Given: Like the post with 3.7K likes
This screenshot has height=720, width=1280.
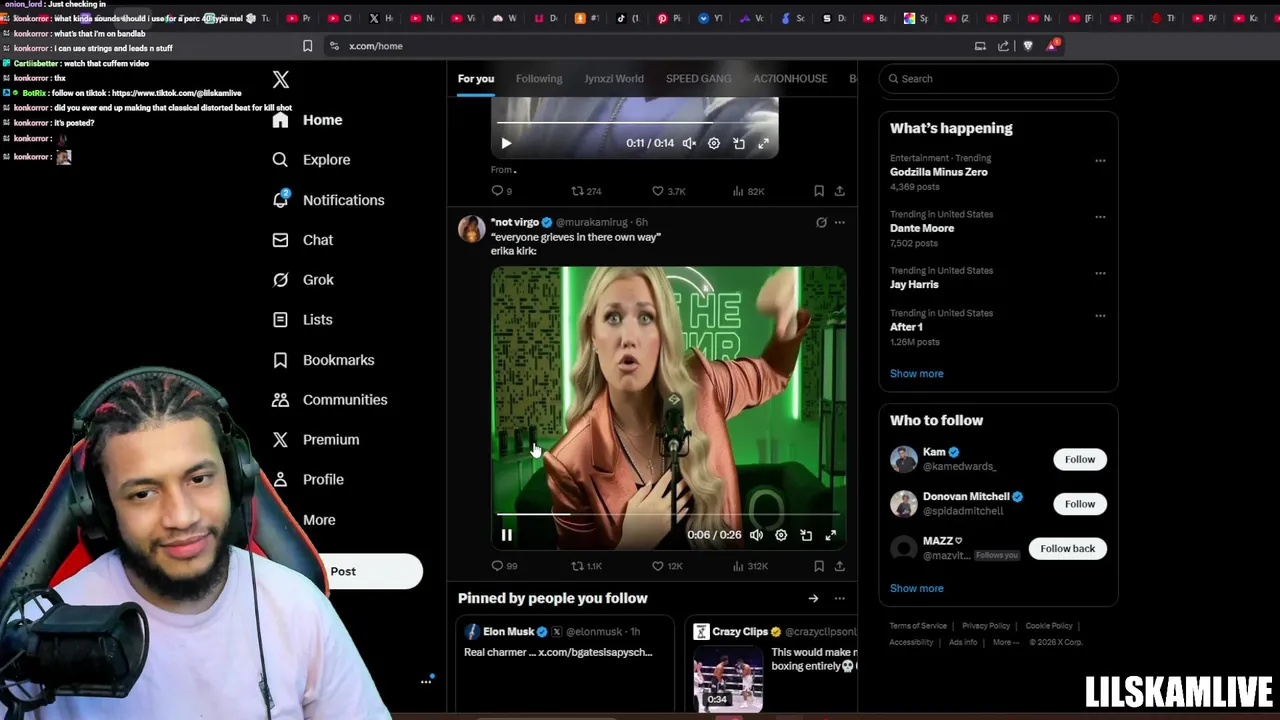Looking at the screenshot, I should click(x=668, y=191).
